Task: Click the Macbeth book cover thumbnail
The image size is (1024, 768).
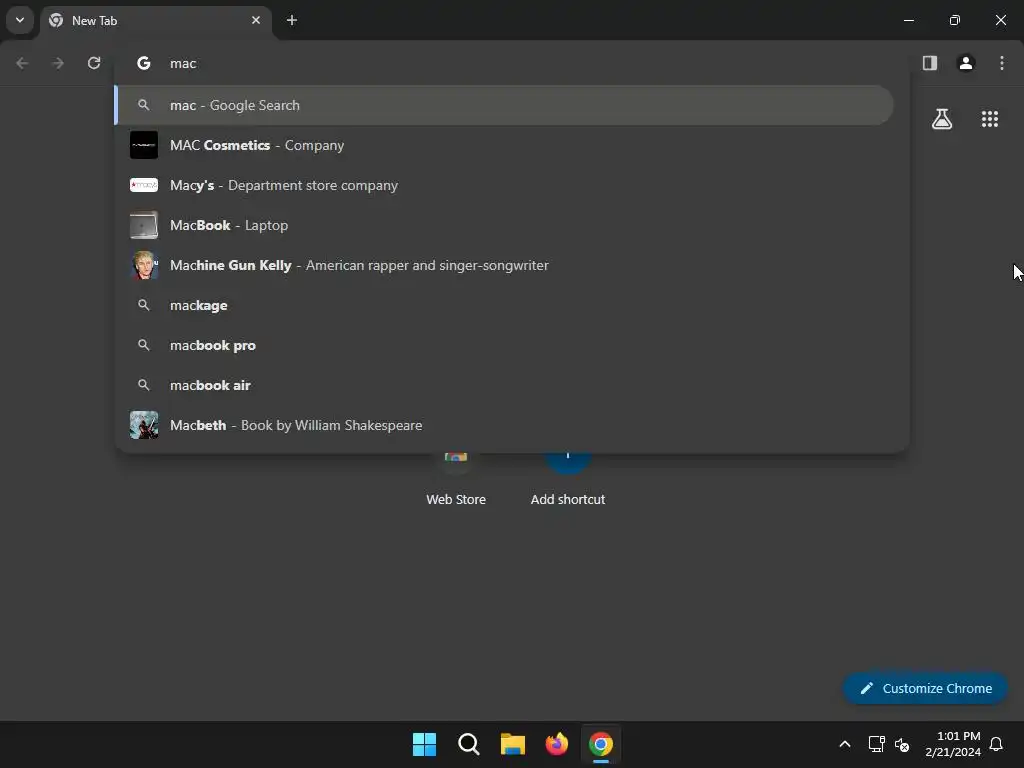Action: pos(144,425)
